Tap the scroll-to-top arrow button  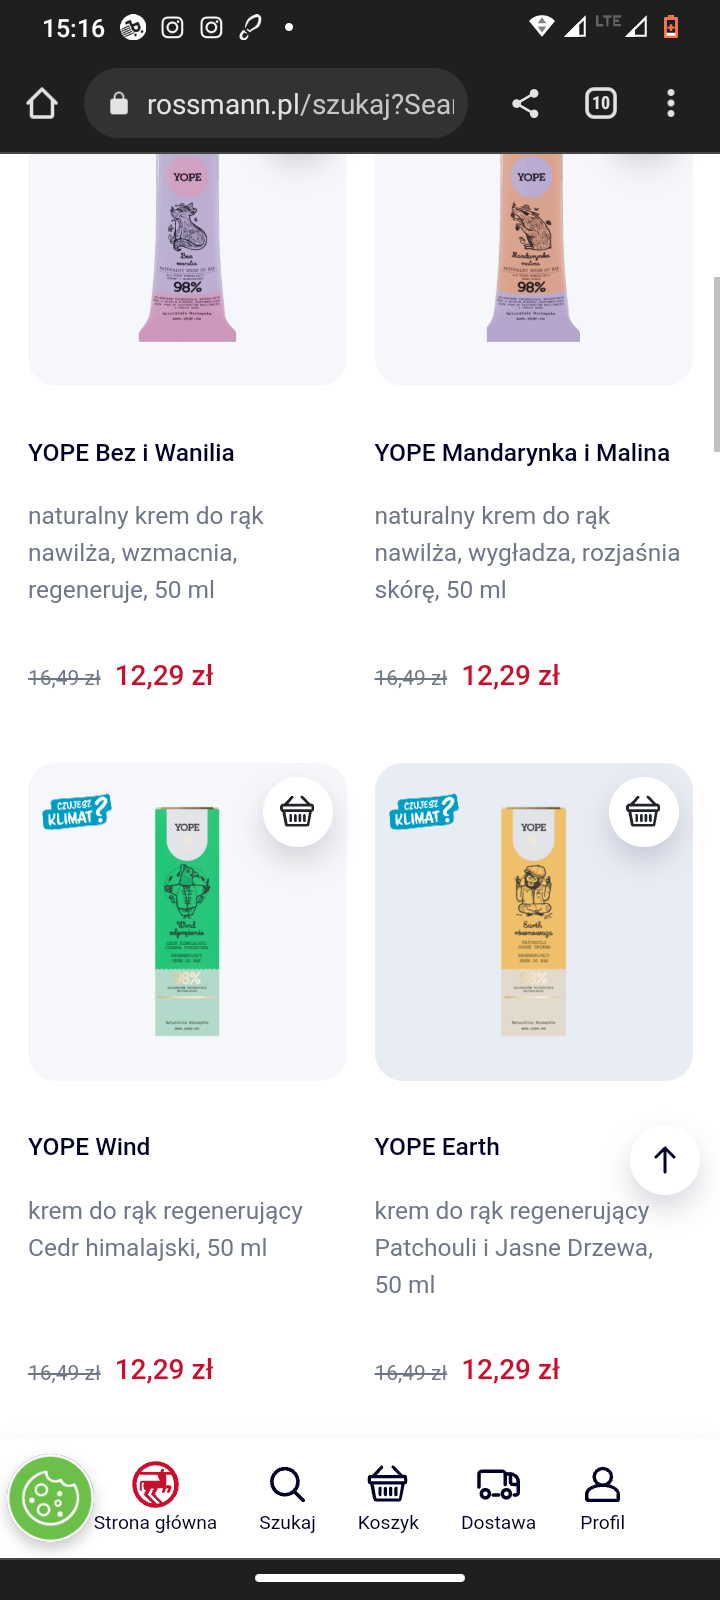[664, 1160]
